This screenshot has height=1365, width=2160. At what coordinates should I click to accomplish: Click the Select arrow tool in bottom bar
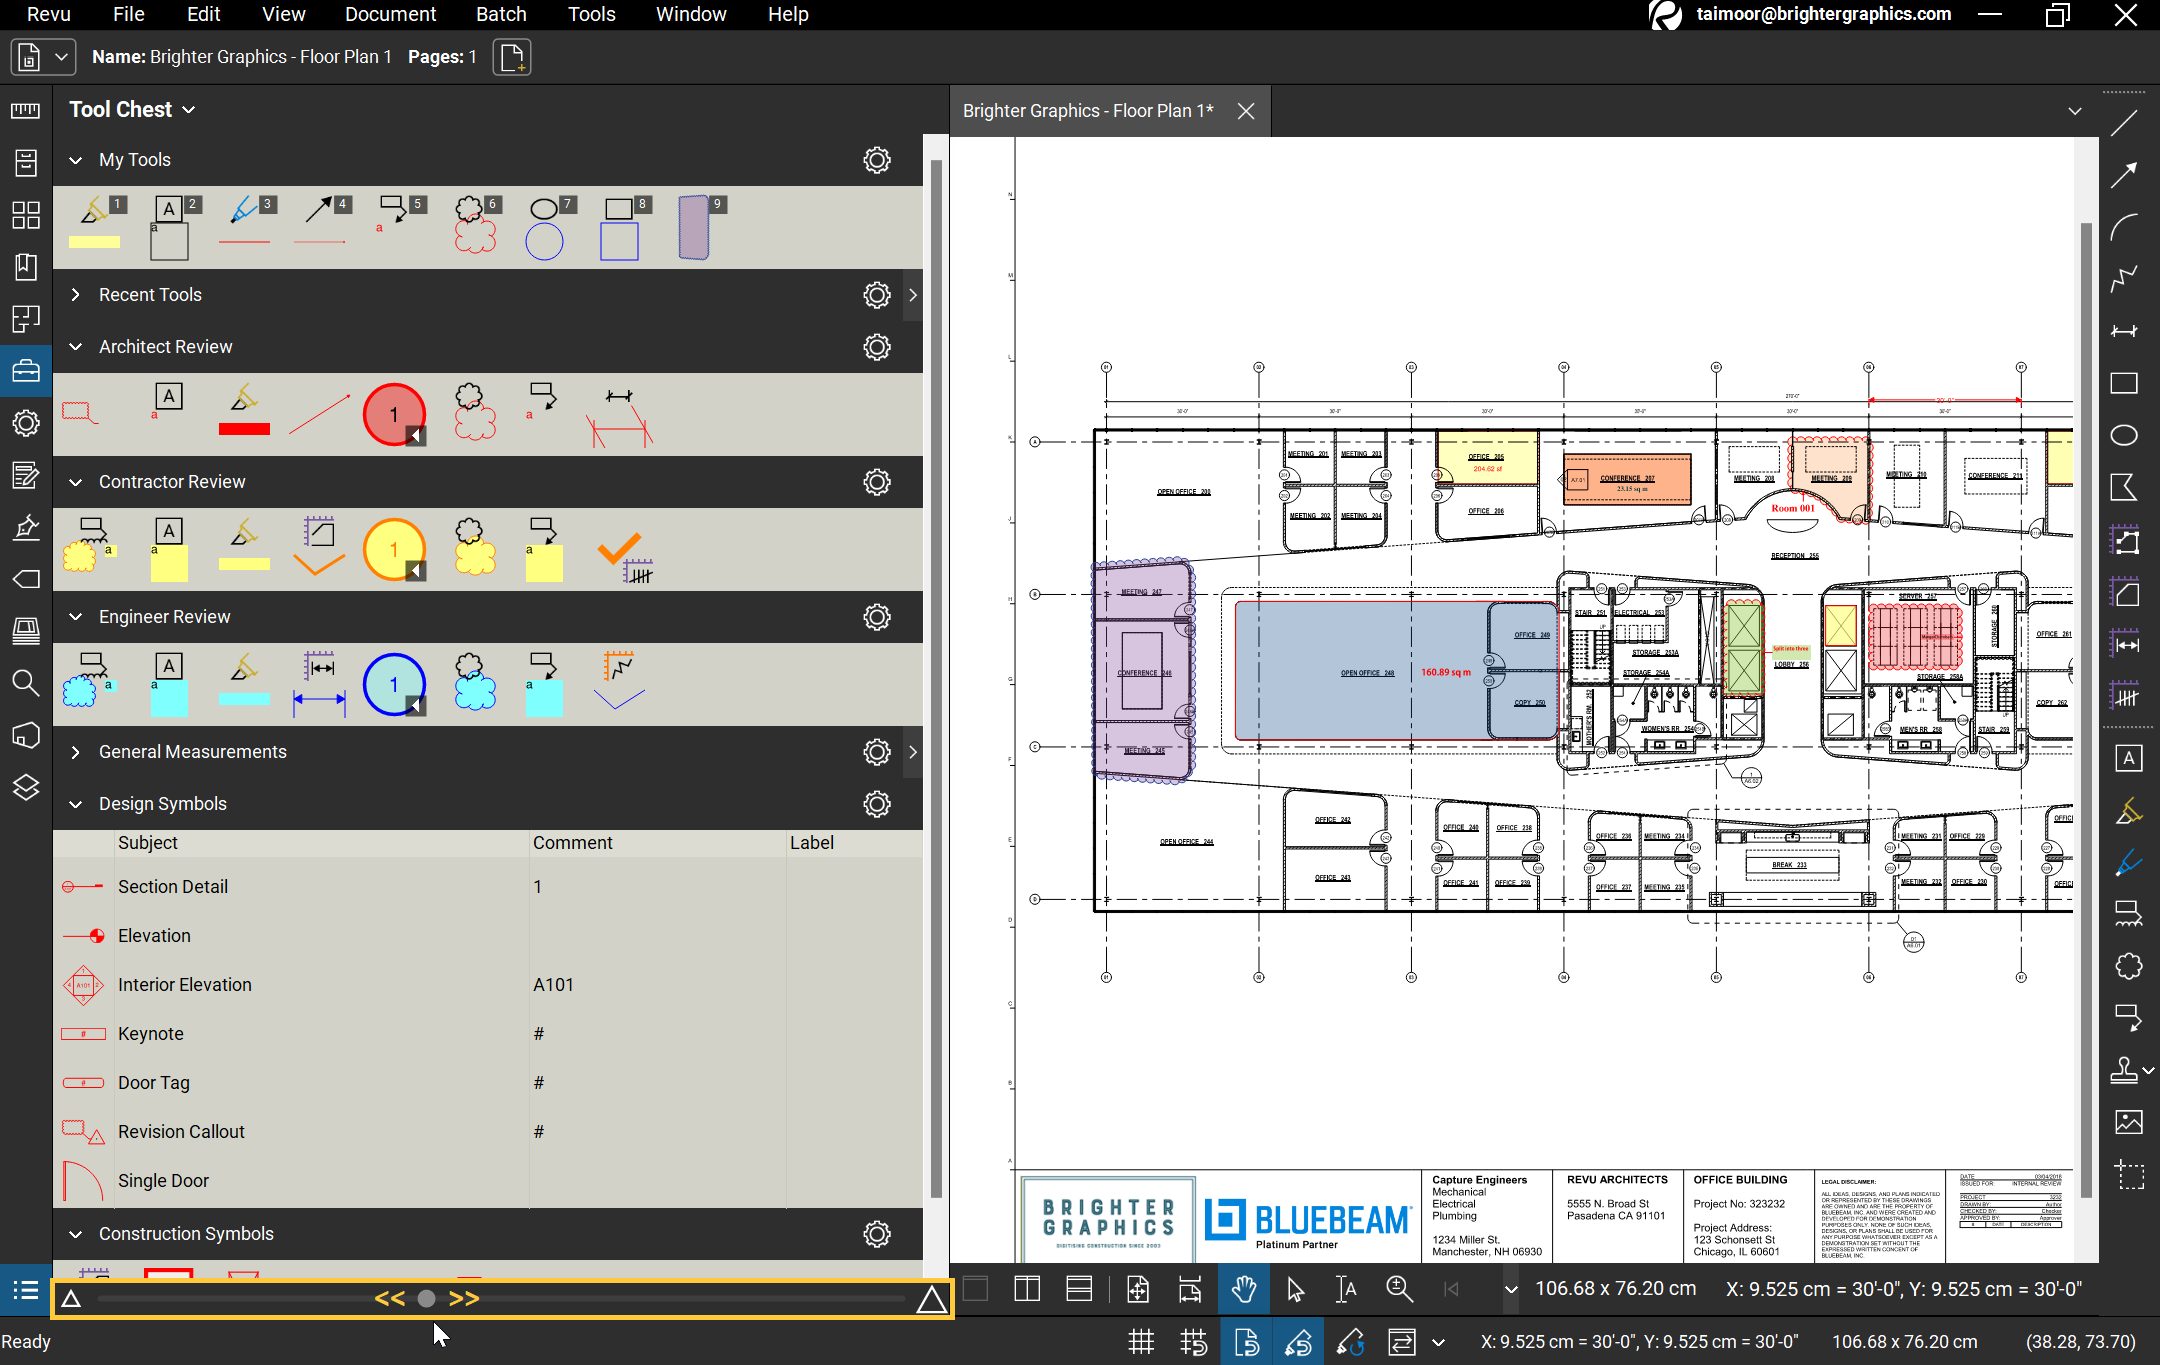(1295, 1290)
